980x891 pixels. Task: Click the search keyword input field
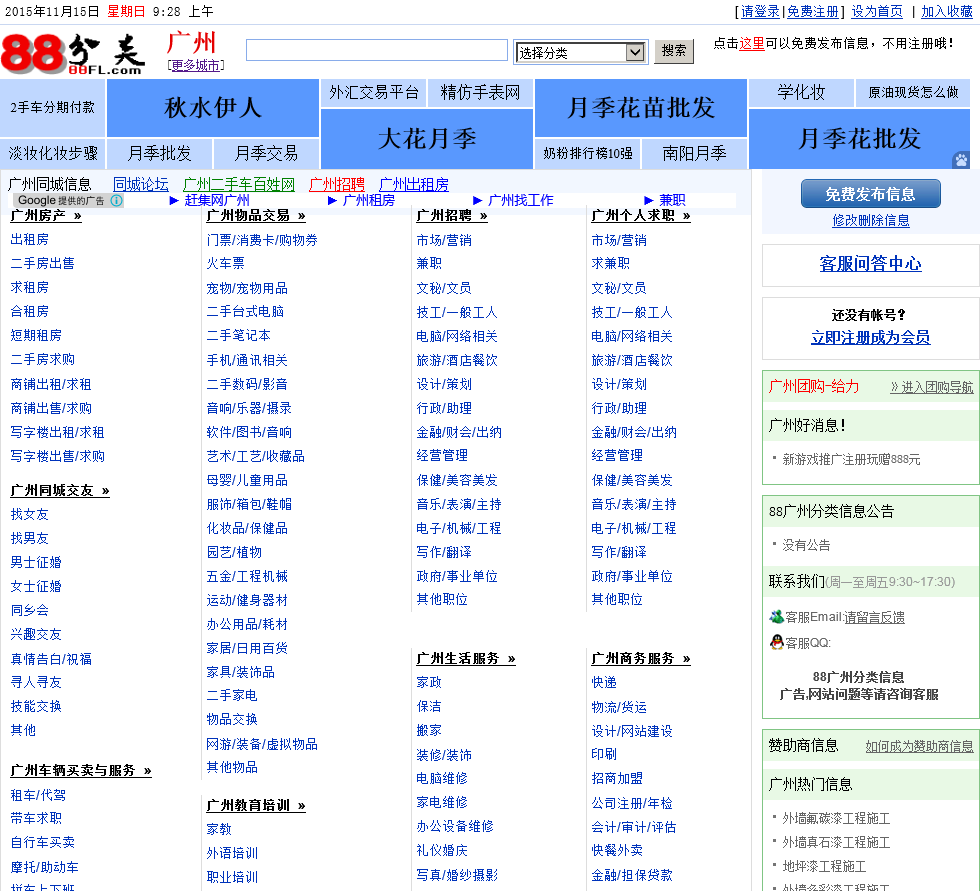376,50
